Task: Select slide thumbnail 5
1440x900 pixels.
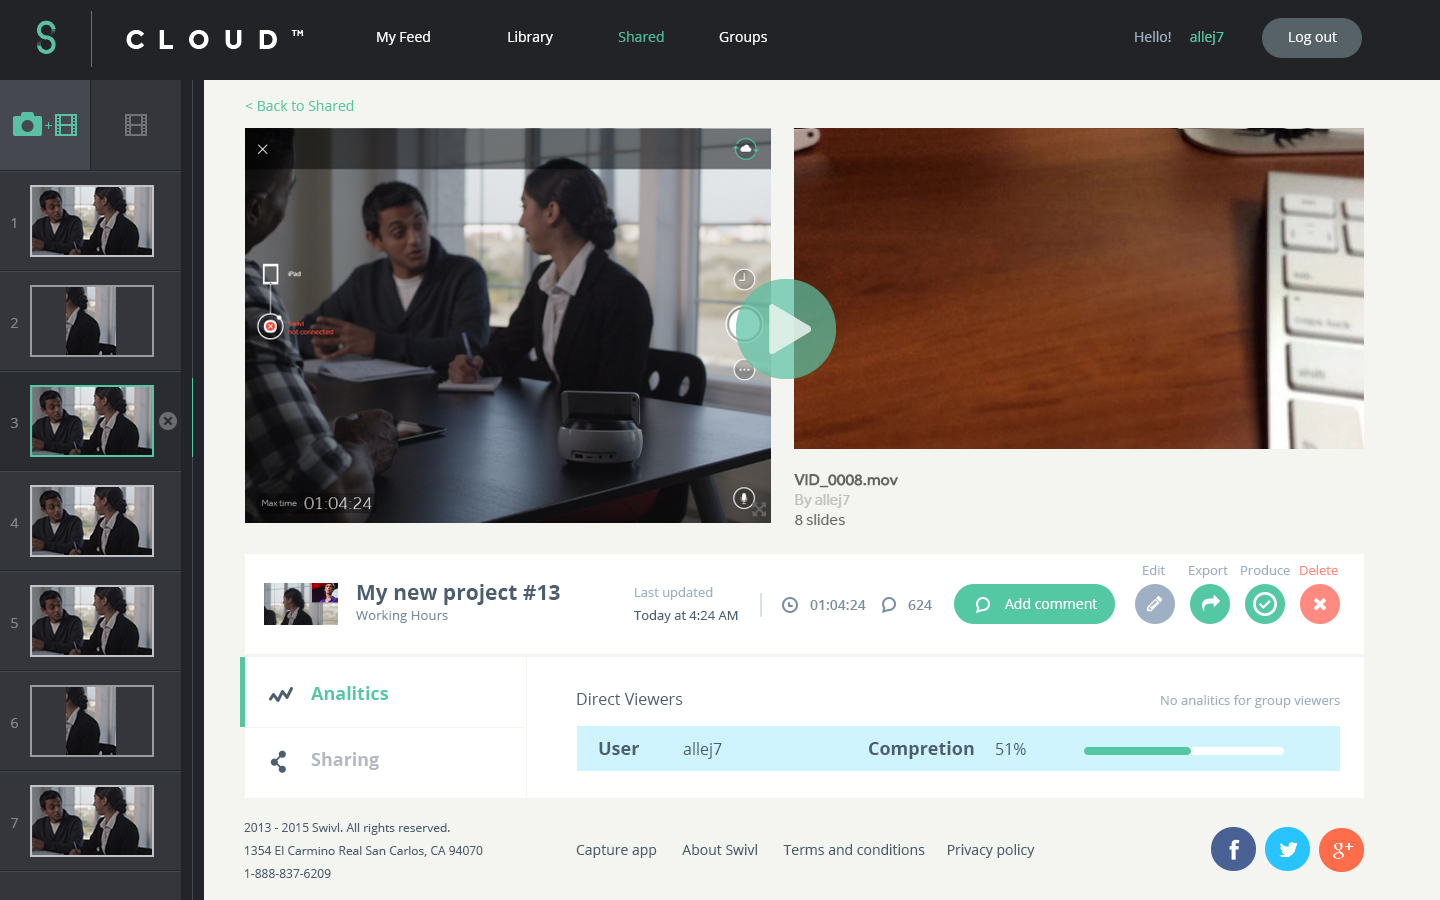Action: (x=92, y=621)
